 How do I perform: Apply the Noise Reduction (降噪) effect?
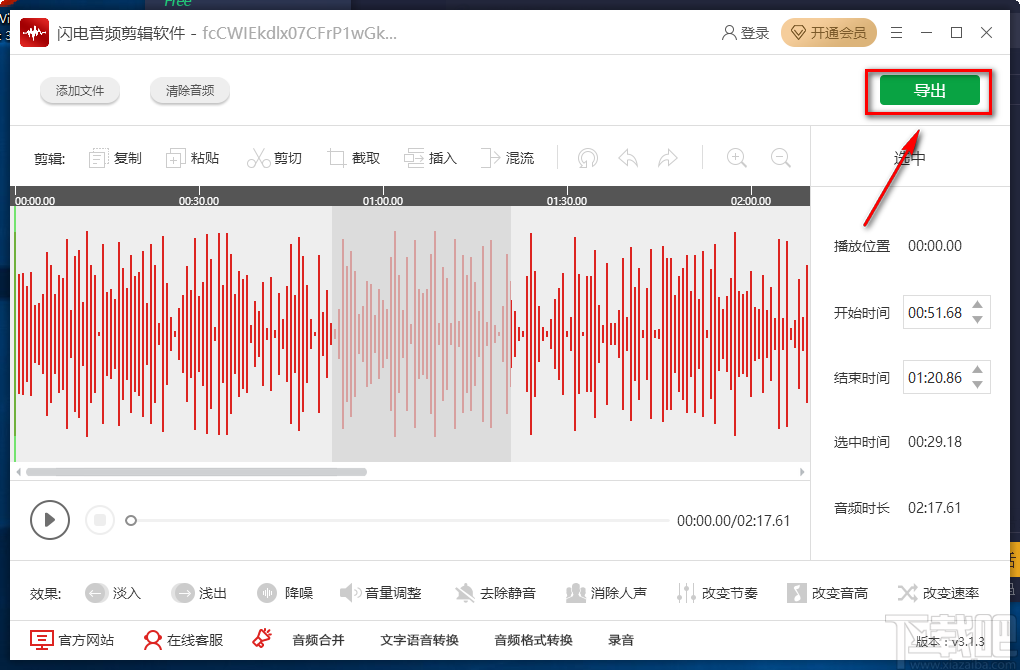pos(285,593)
